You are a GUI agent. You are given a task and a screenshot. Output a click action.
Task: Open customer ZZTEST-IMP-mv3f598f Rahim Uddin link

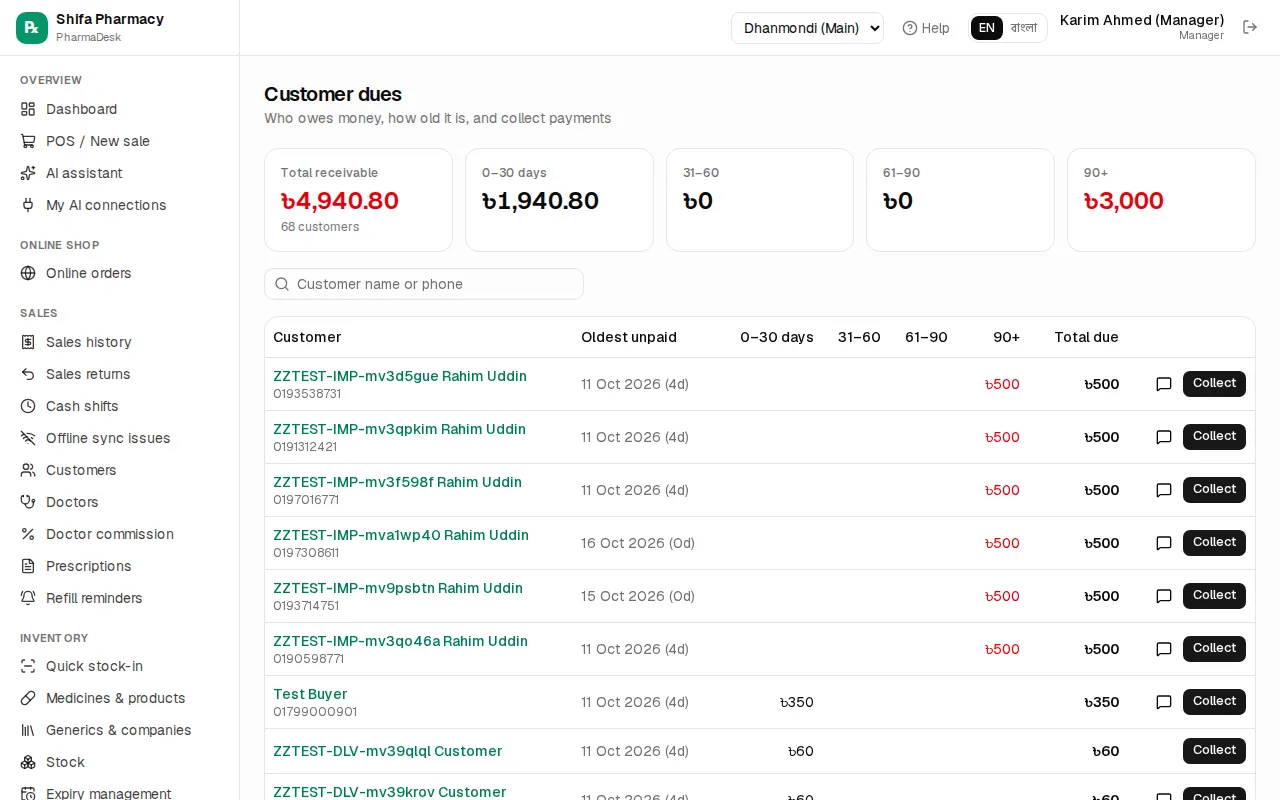(x=397, y=482)
